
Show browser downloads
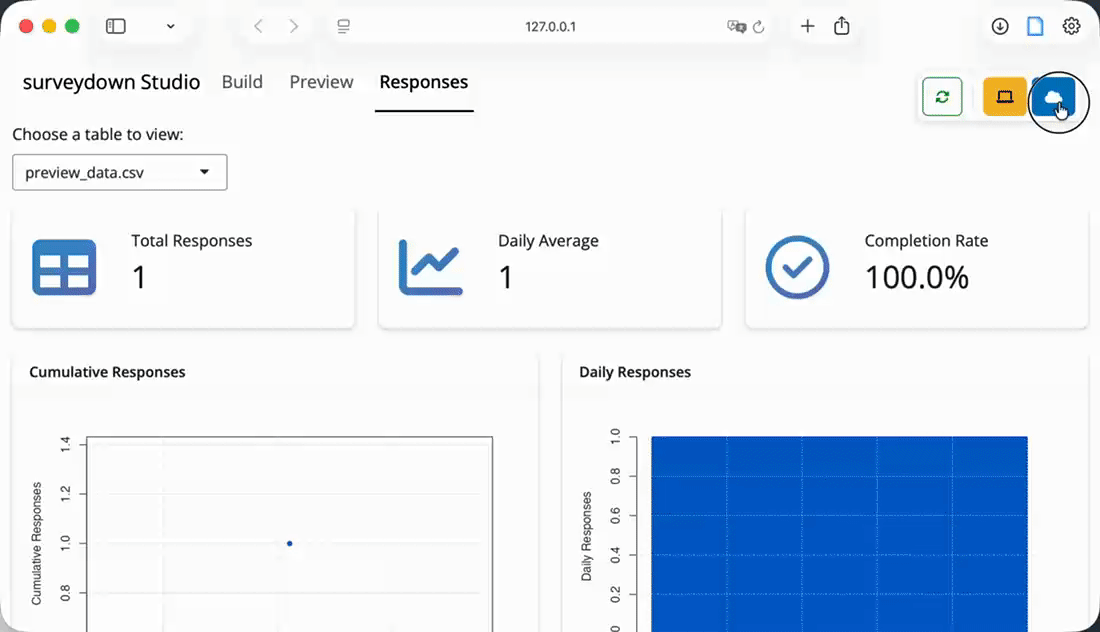pyautogui.click(x=1000, y=27)
